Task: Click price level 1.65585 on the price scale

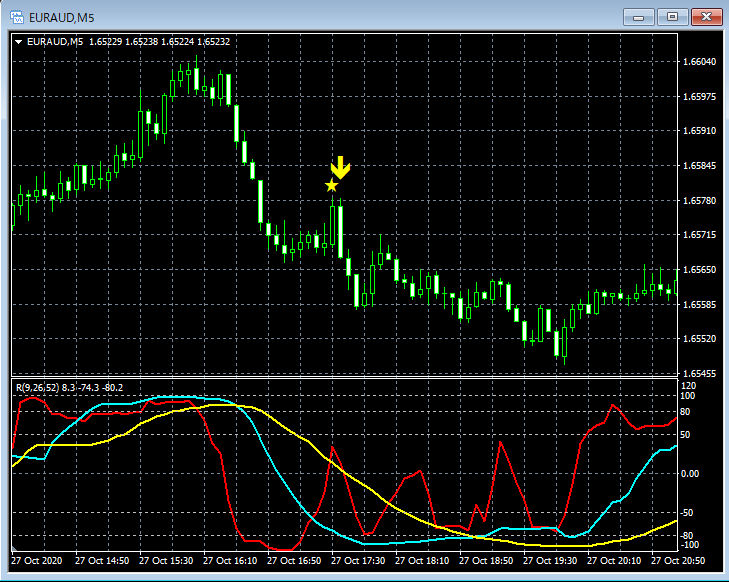Action: 699,304
